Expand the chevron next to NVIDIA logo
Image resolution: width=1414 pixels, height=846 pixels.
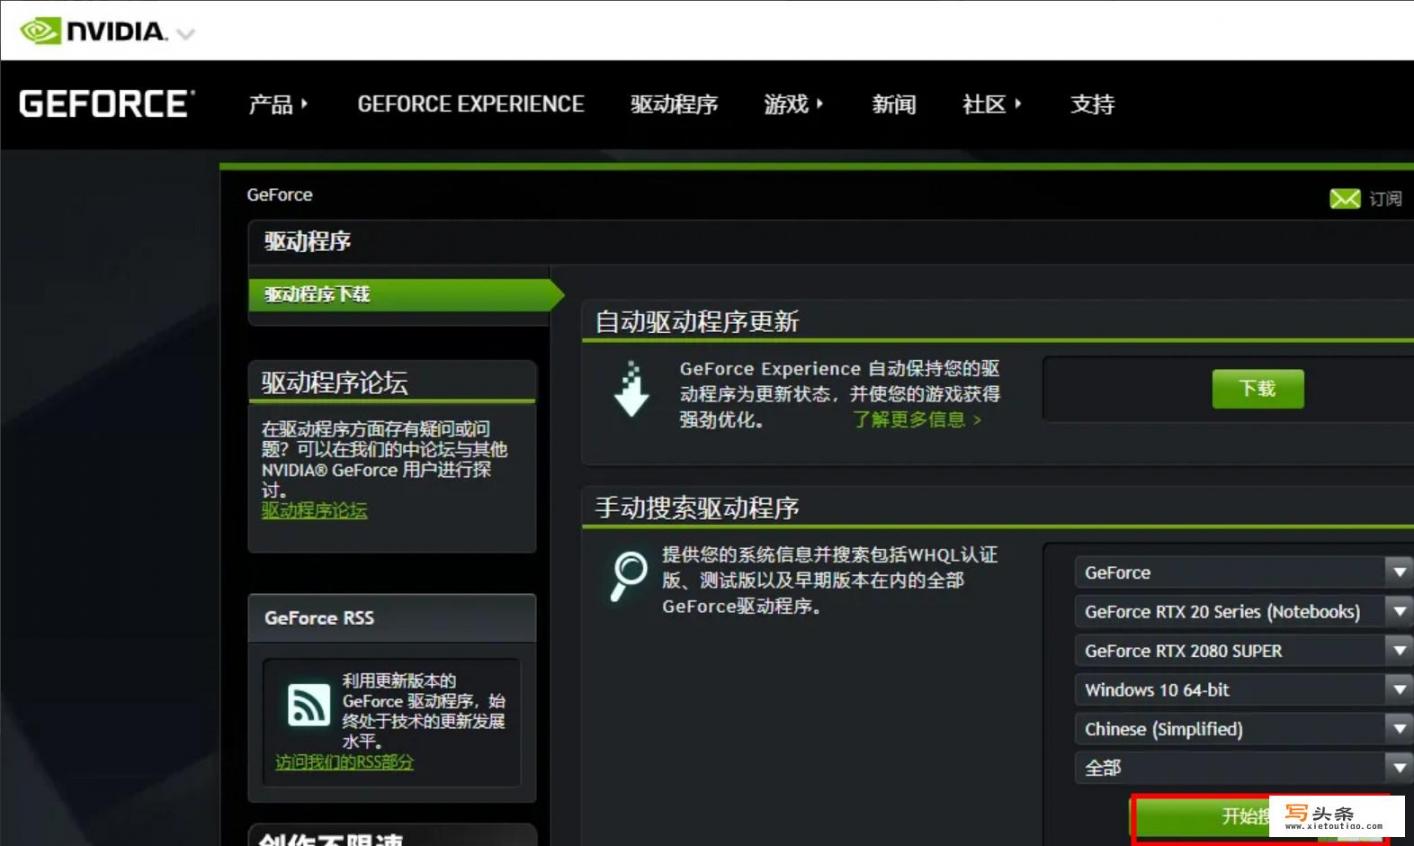(185, 34)
